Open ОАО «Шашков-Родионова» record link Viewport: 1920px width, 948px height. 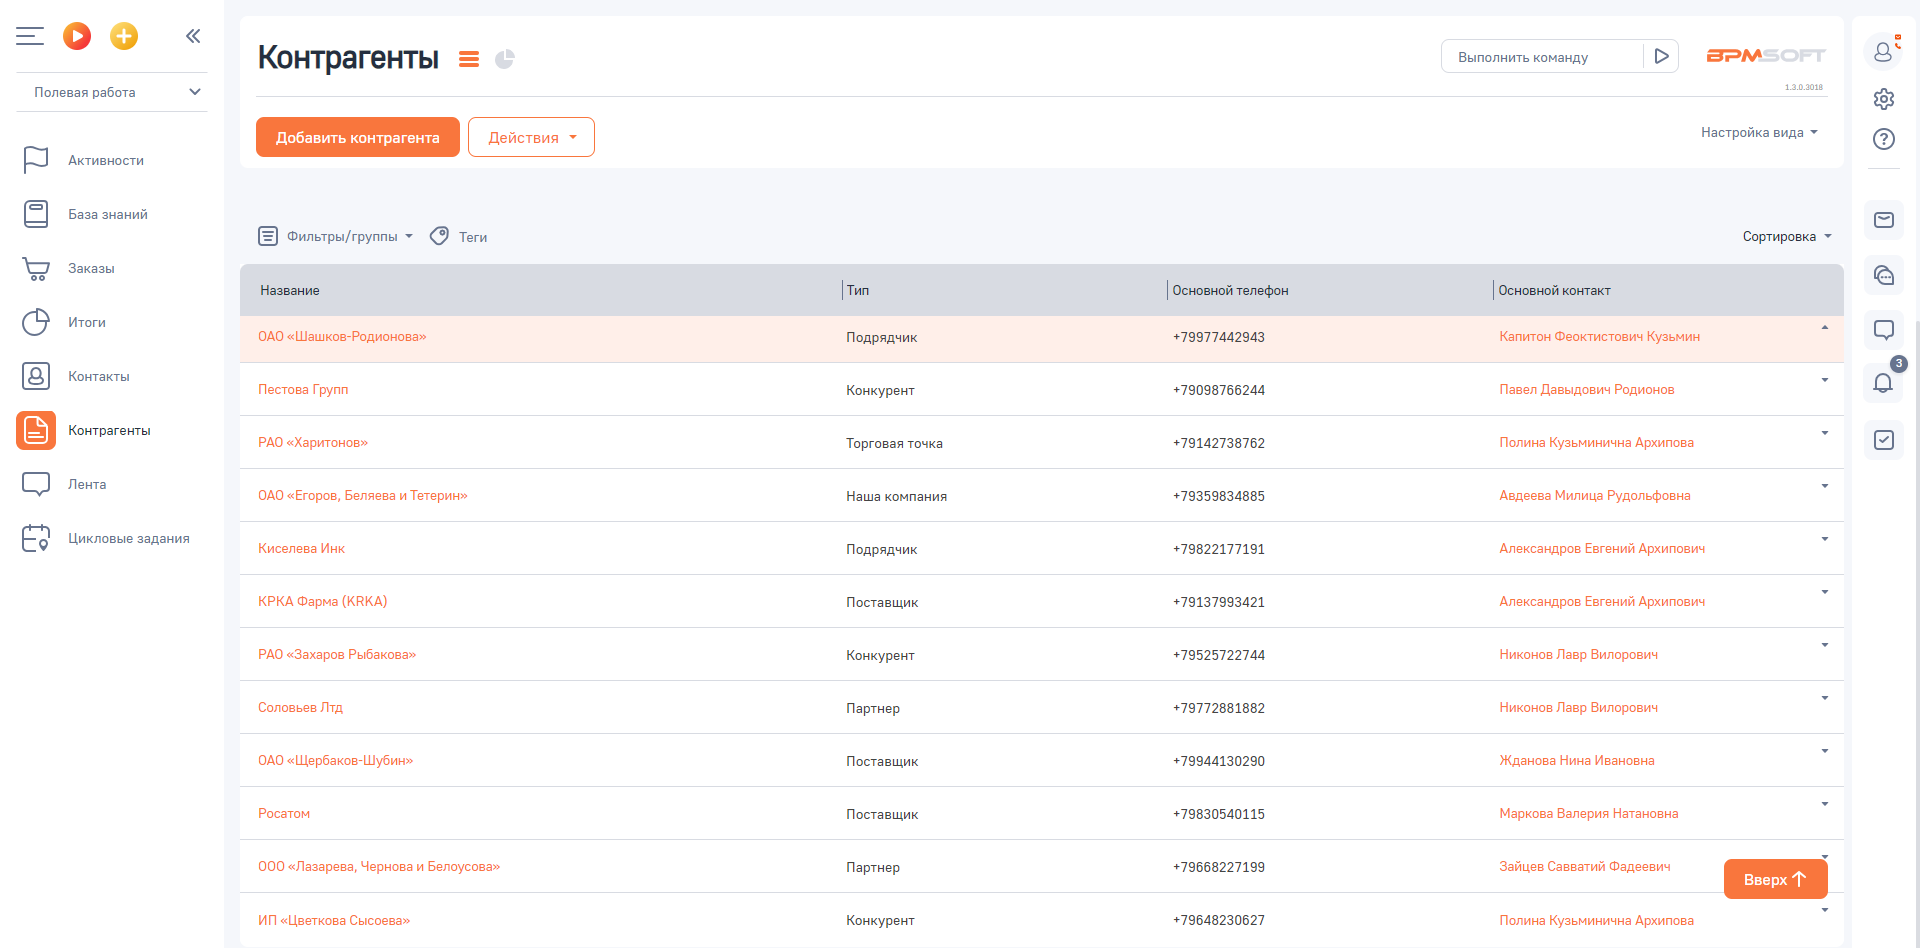click(x=342, y=336)
